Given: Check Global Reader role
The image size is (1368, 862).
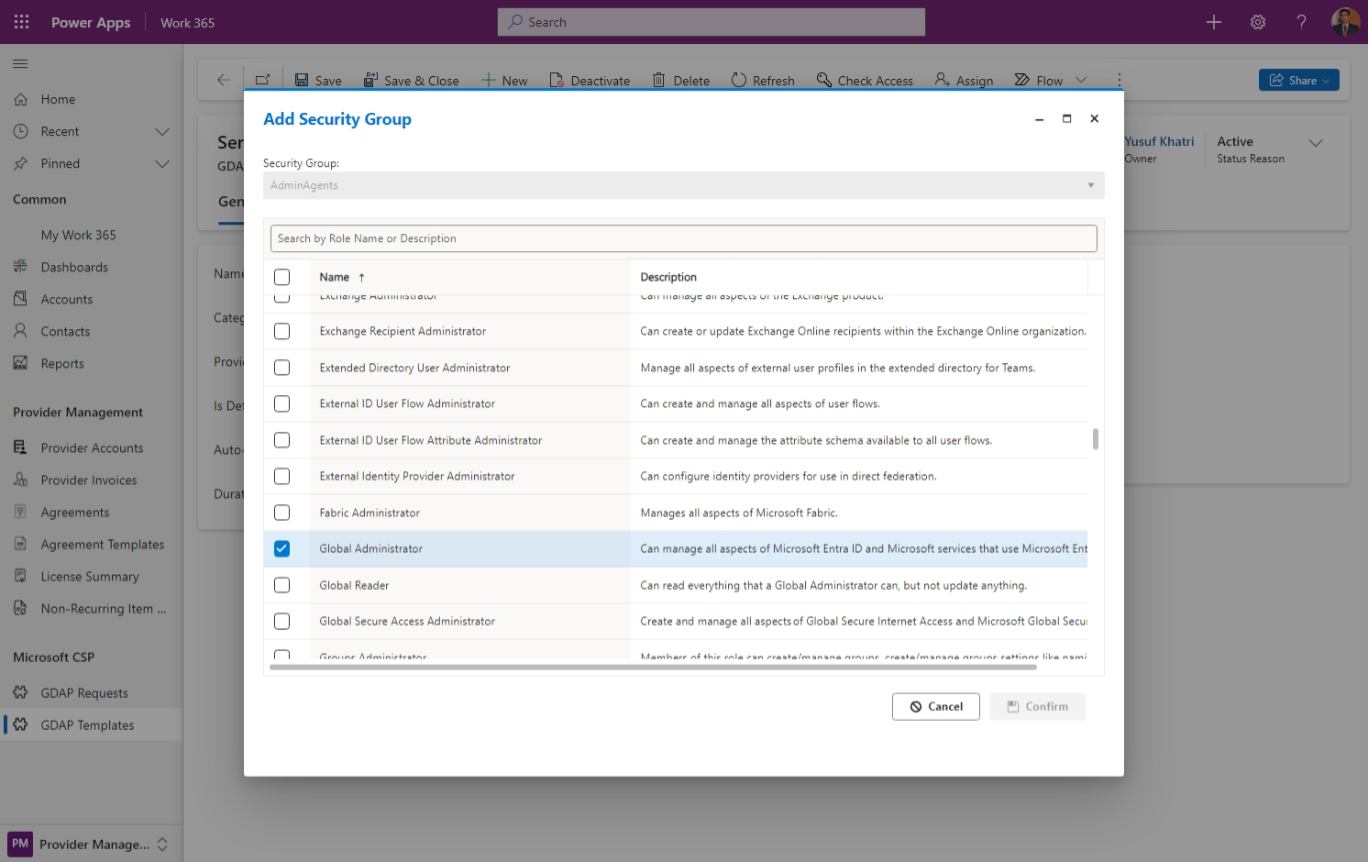Looking at the screenshot, I should point(282,585).
